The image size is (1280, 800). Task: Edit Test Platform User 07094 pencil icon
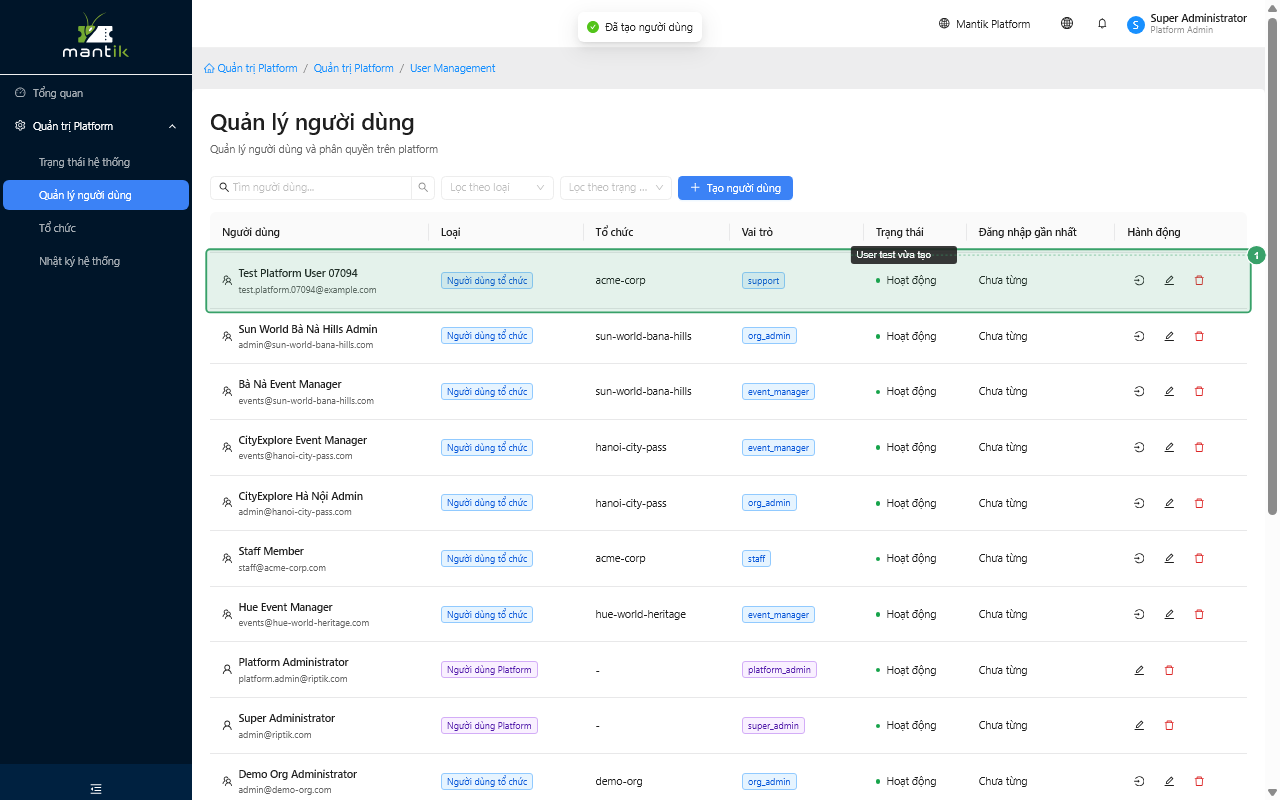click(x=1169, y=280)
